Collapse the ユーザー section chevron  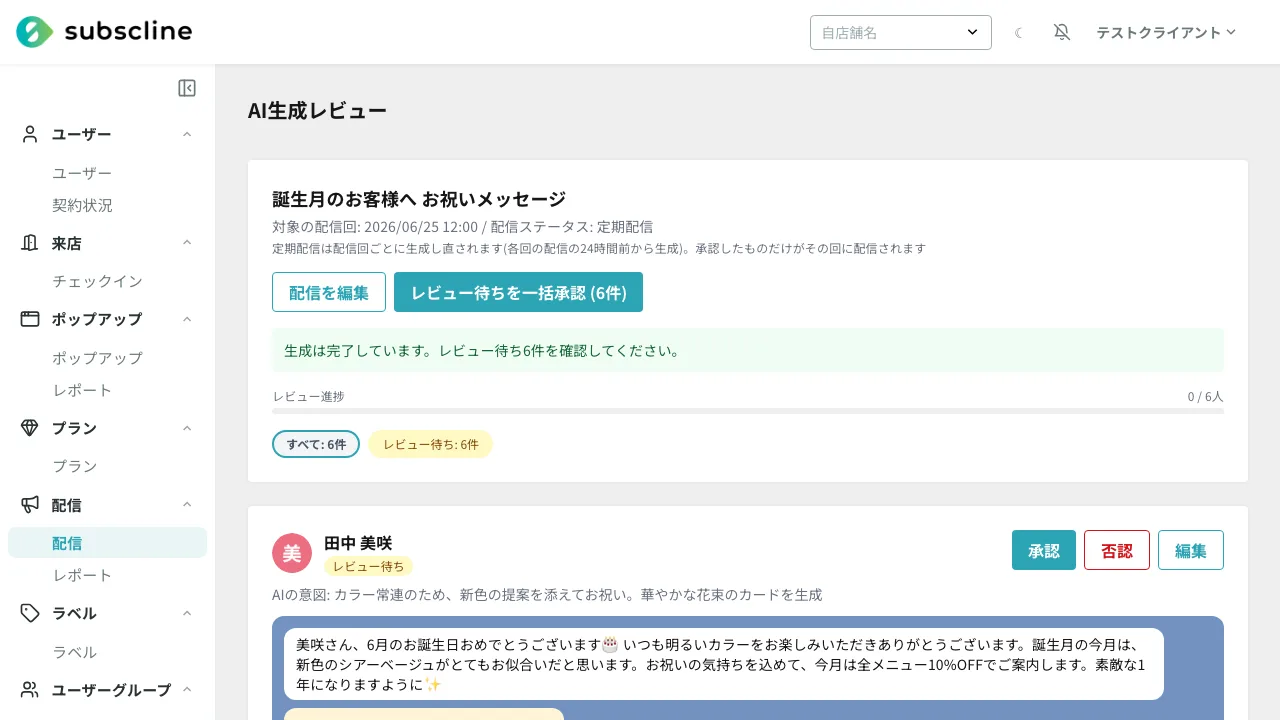tap(187, 134)
